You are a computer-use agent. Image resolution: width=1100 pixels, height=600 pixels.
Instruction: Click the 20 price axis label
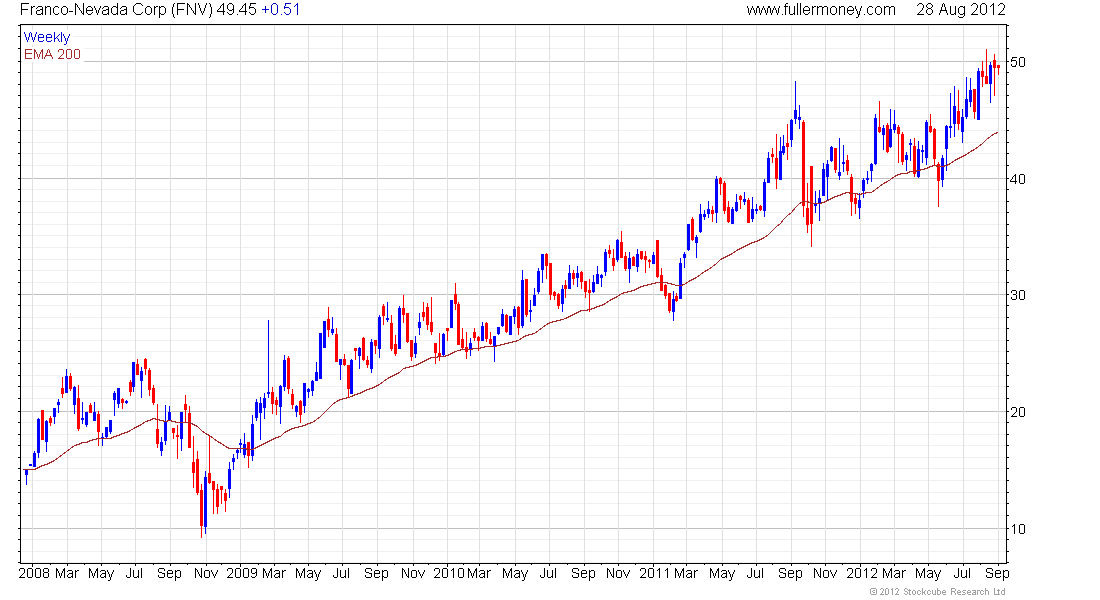[x=1017, y=412]
